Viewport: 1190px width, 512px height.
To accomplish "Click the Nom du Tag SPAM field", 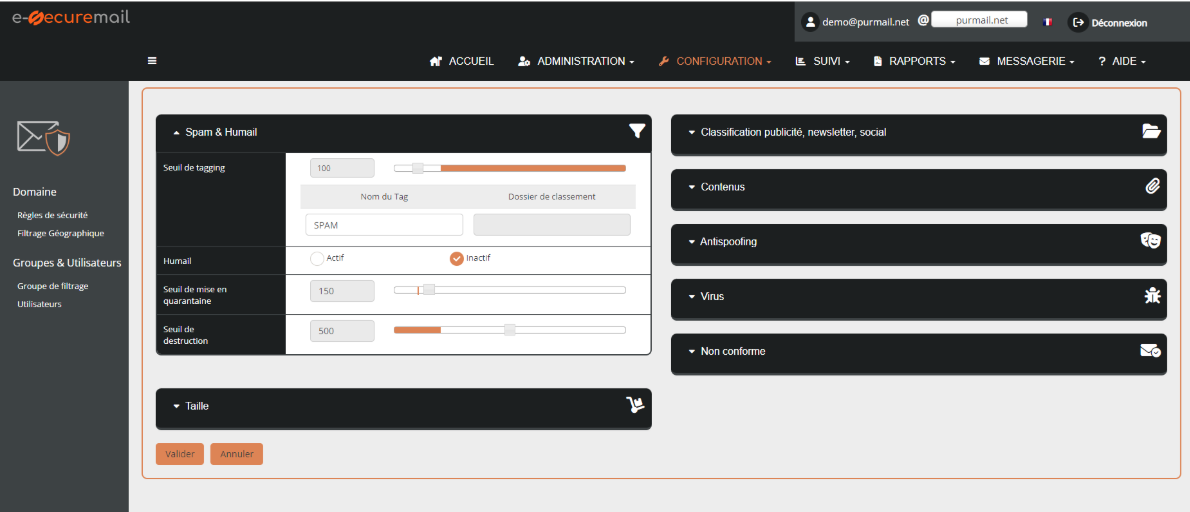I will pos(384,225).
